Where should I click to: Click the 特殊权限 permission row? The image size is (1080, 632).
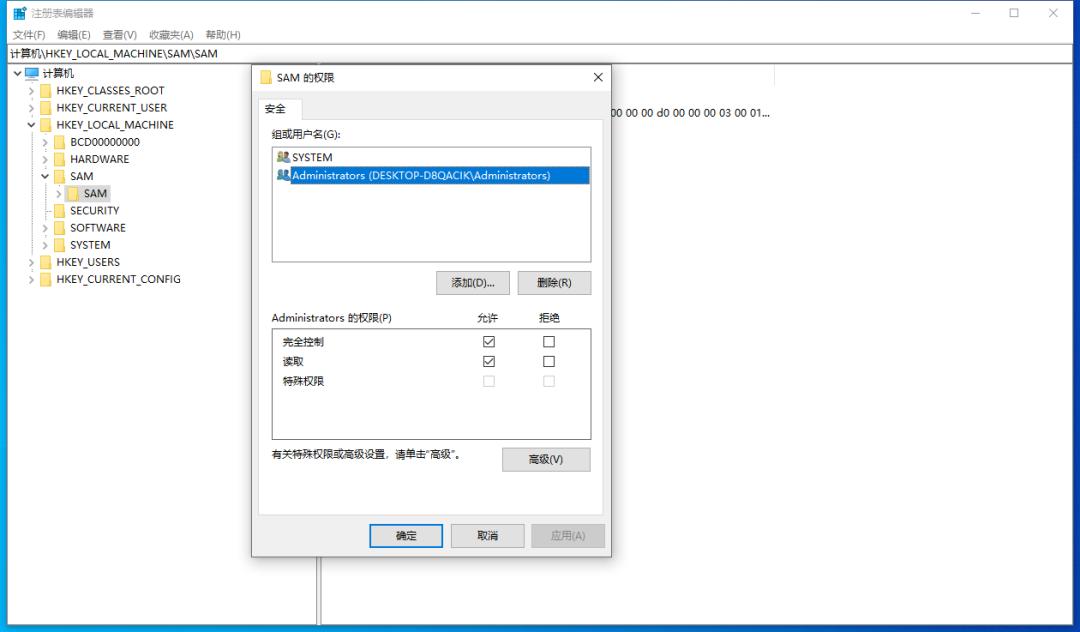click(x=431, y=381)
